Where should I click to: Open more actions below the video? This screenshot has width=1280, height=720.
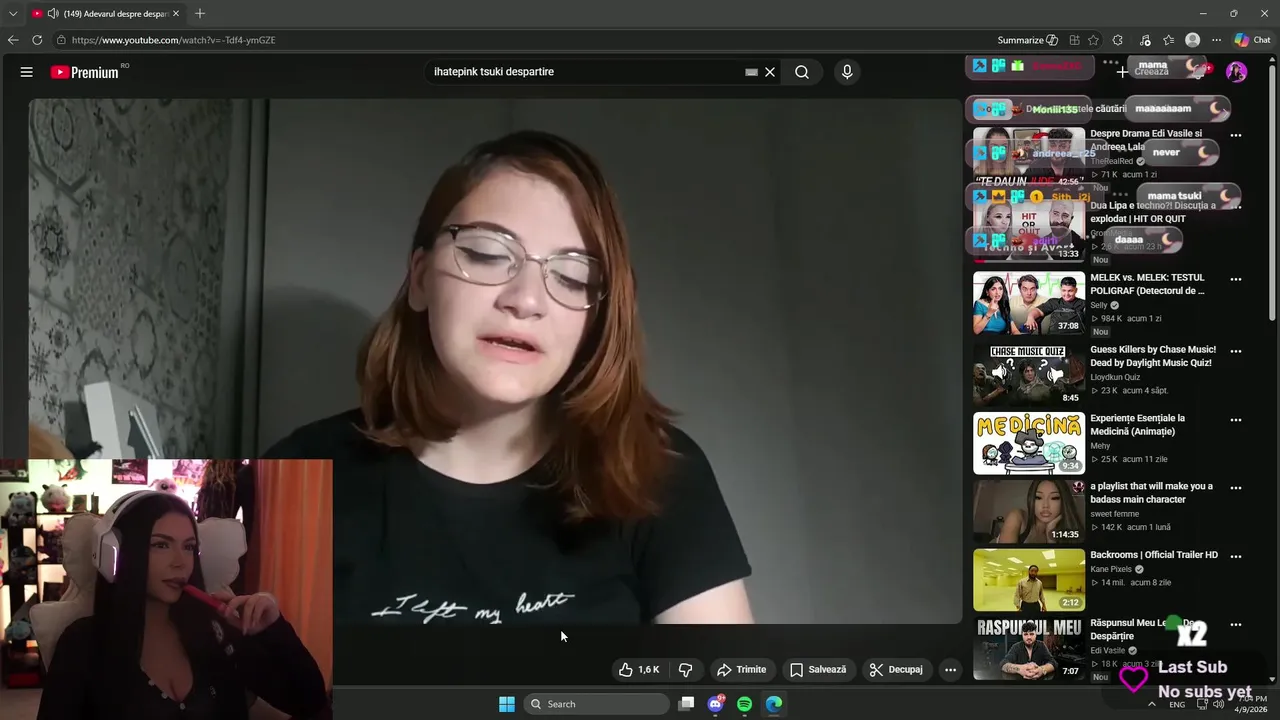[x=951, y=670]
